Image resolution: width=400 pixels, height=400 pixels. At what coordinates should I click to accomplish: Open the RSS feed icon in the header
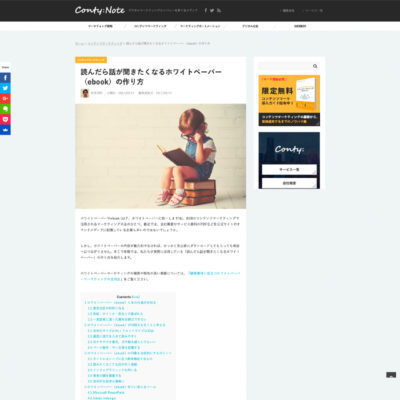pos(219,10)
